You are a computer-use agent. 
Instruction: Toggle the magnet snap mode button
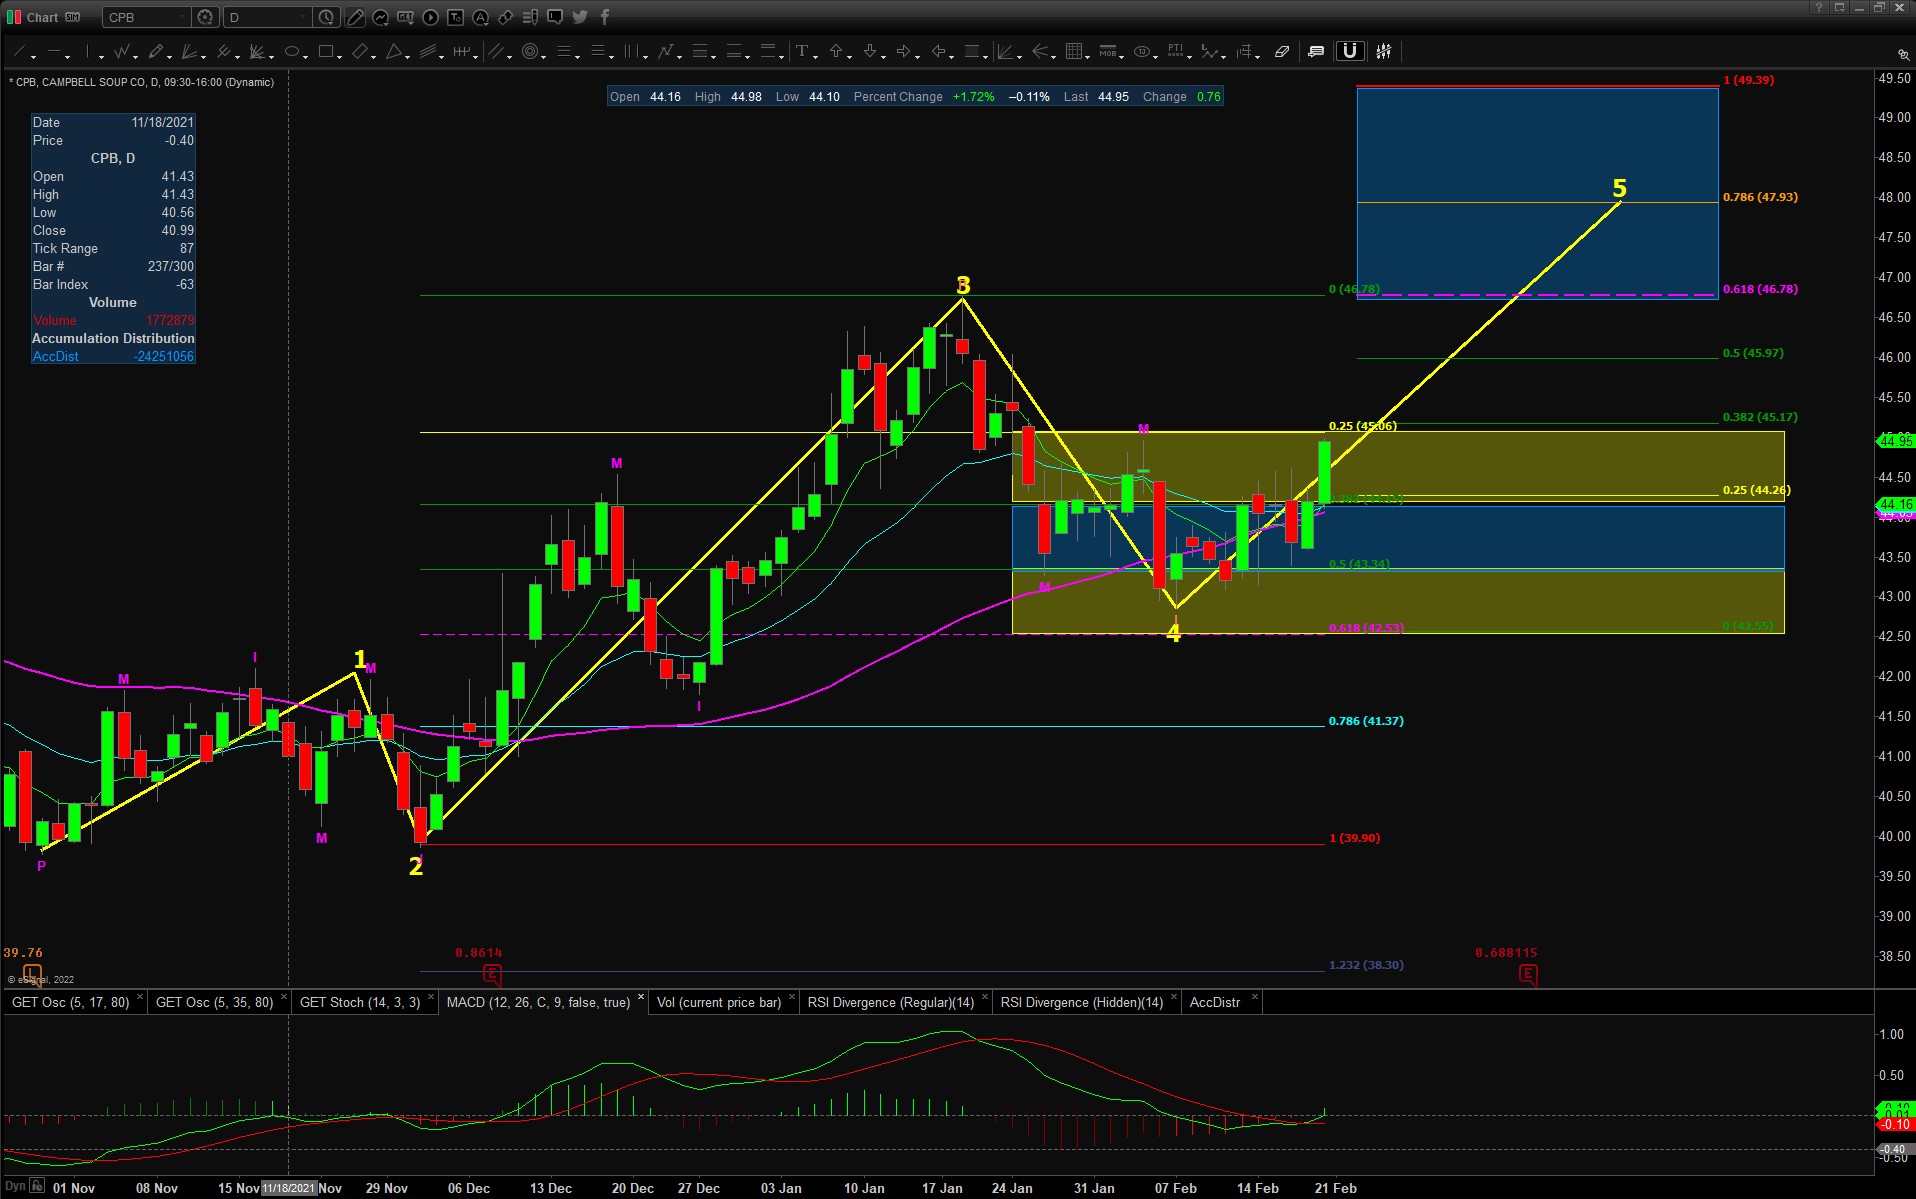1349,52
